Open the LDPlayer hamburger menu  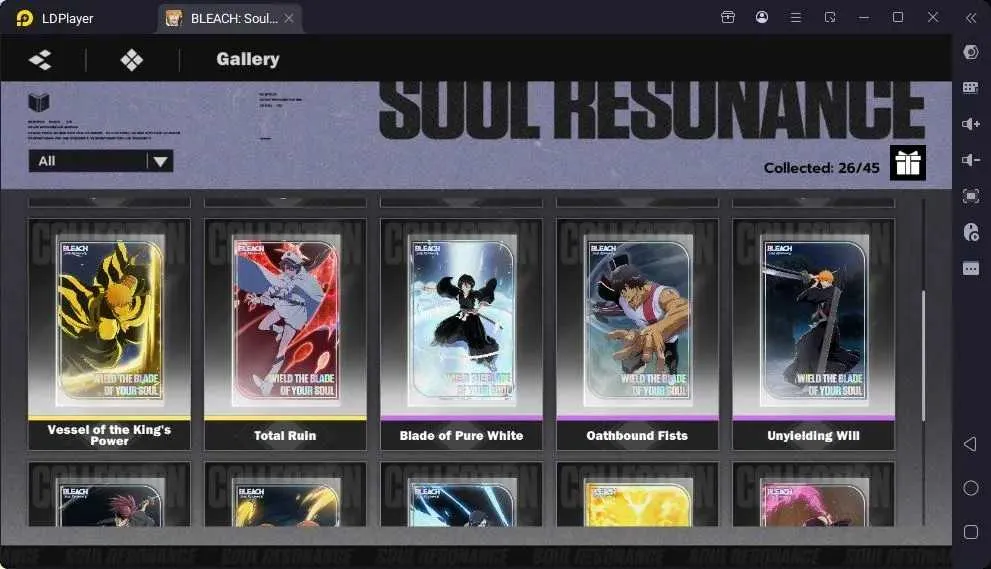click(x=796, y=17)
